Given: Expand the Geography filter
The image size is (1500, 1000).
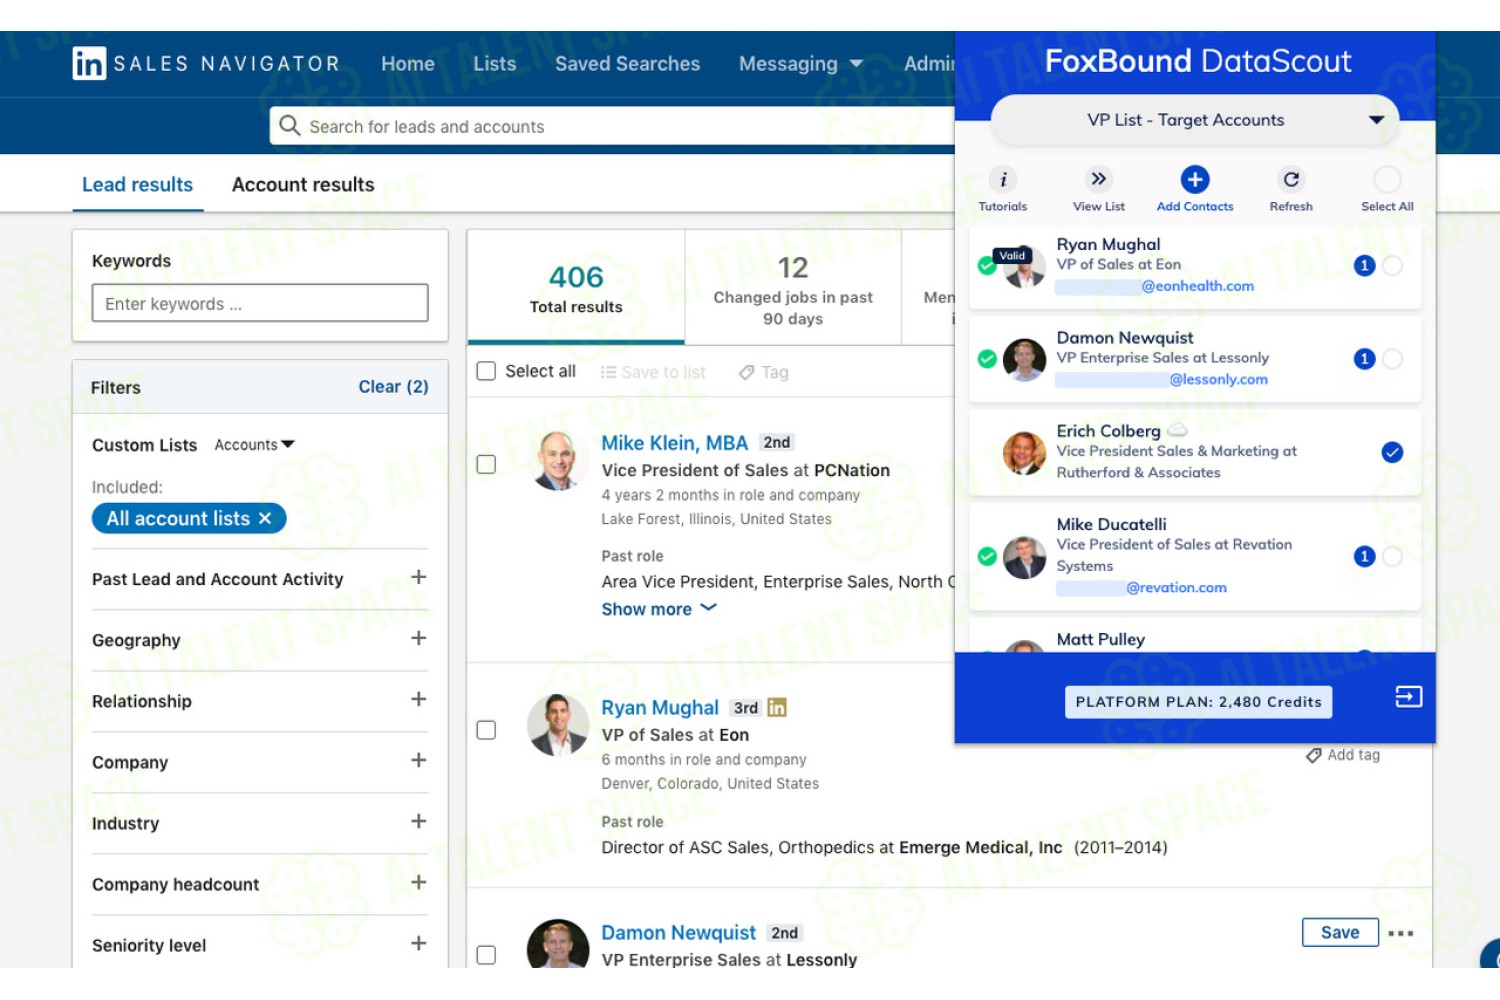Looking at the screenshot, I should (x=419, y=638).
